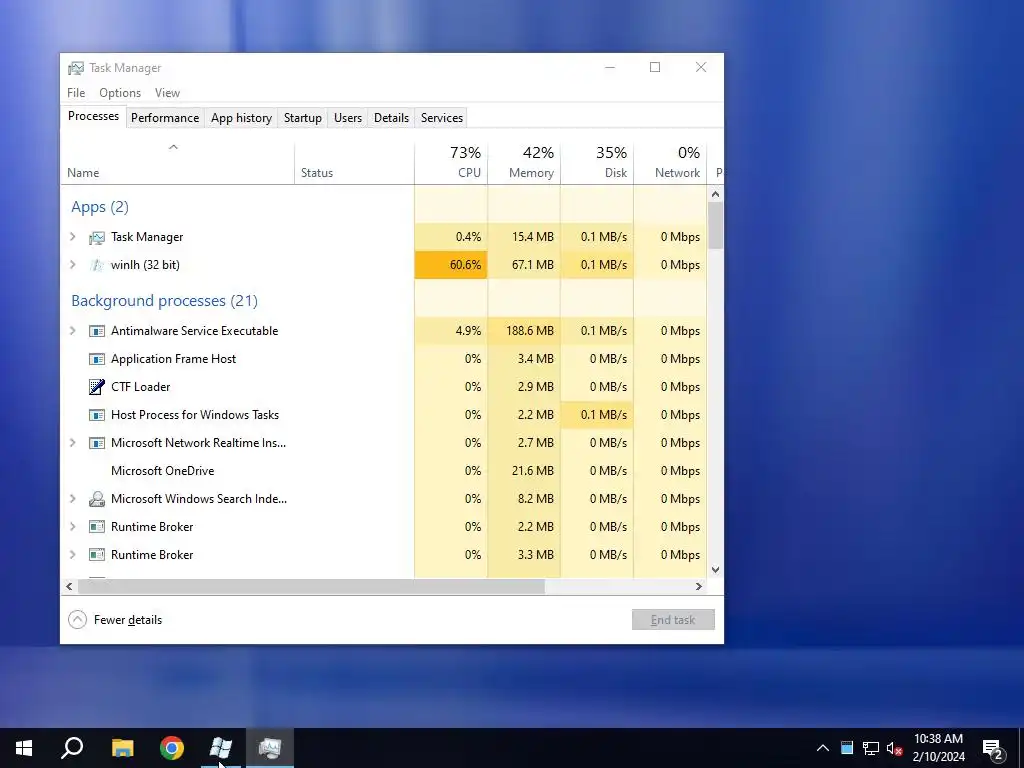Switch to the Details tab
The width and height of the screenshot is (1024, 768).
coord(391,118)
